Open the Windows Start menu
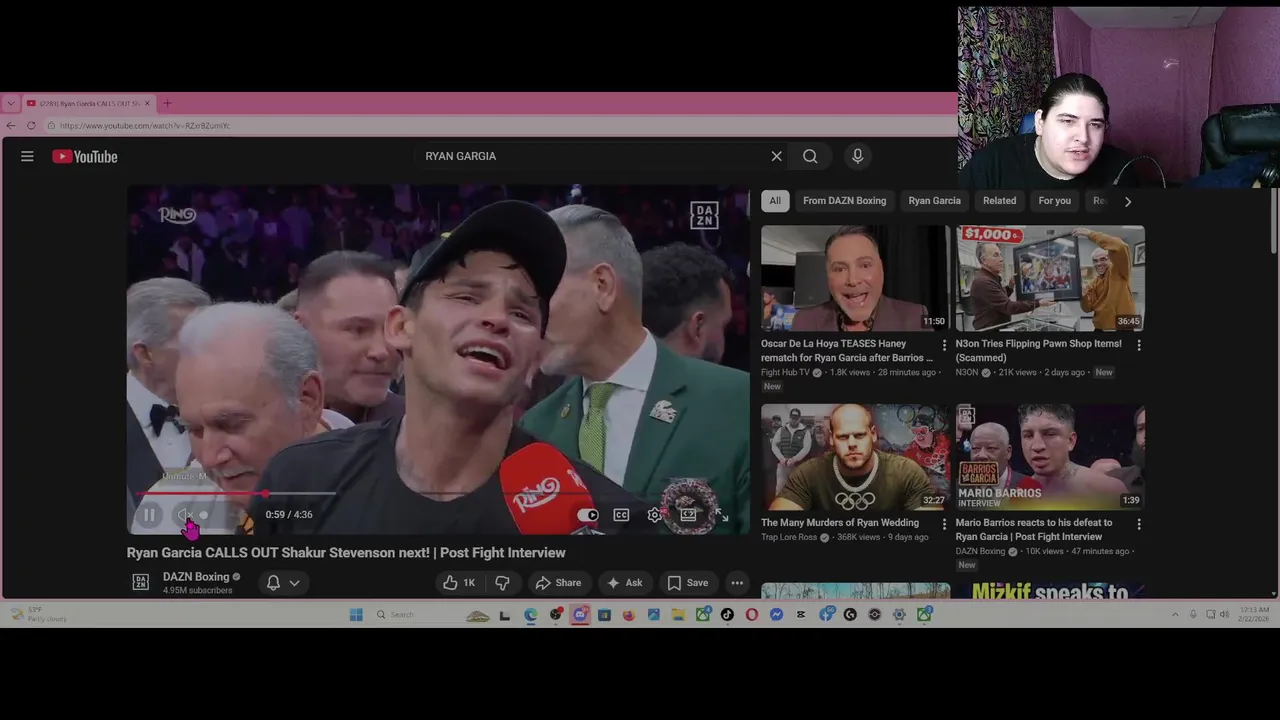 click(x=356, y=615)
